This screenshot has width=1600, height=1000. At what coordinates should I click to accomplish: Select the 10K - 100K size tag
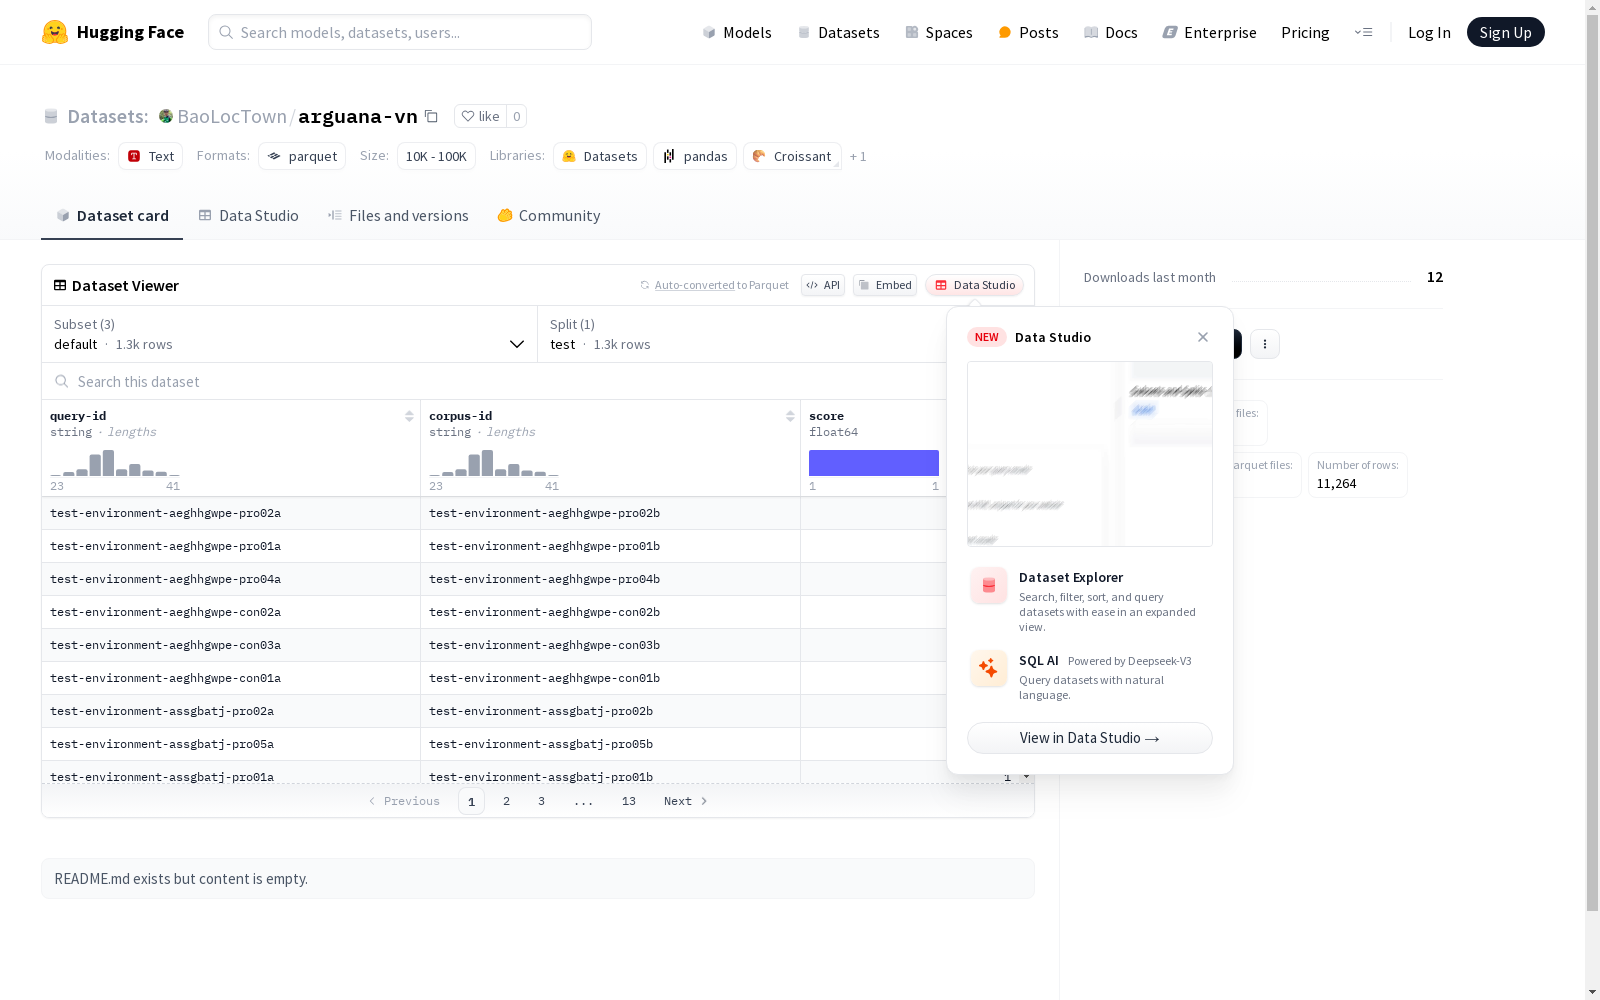436,156
